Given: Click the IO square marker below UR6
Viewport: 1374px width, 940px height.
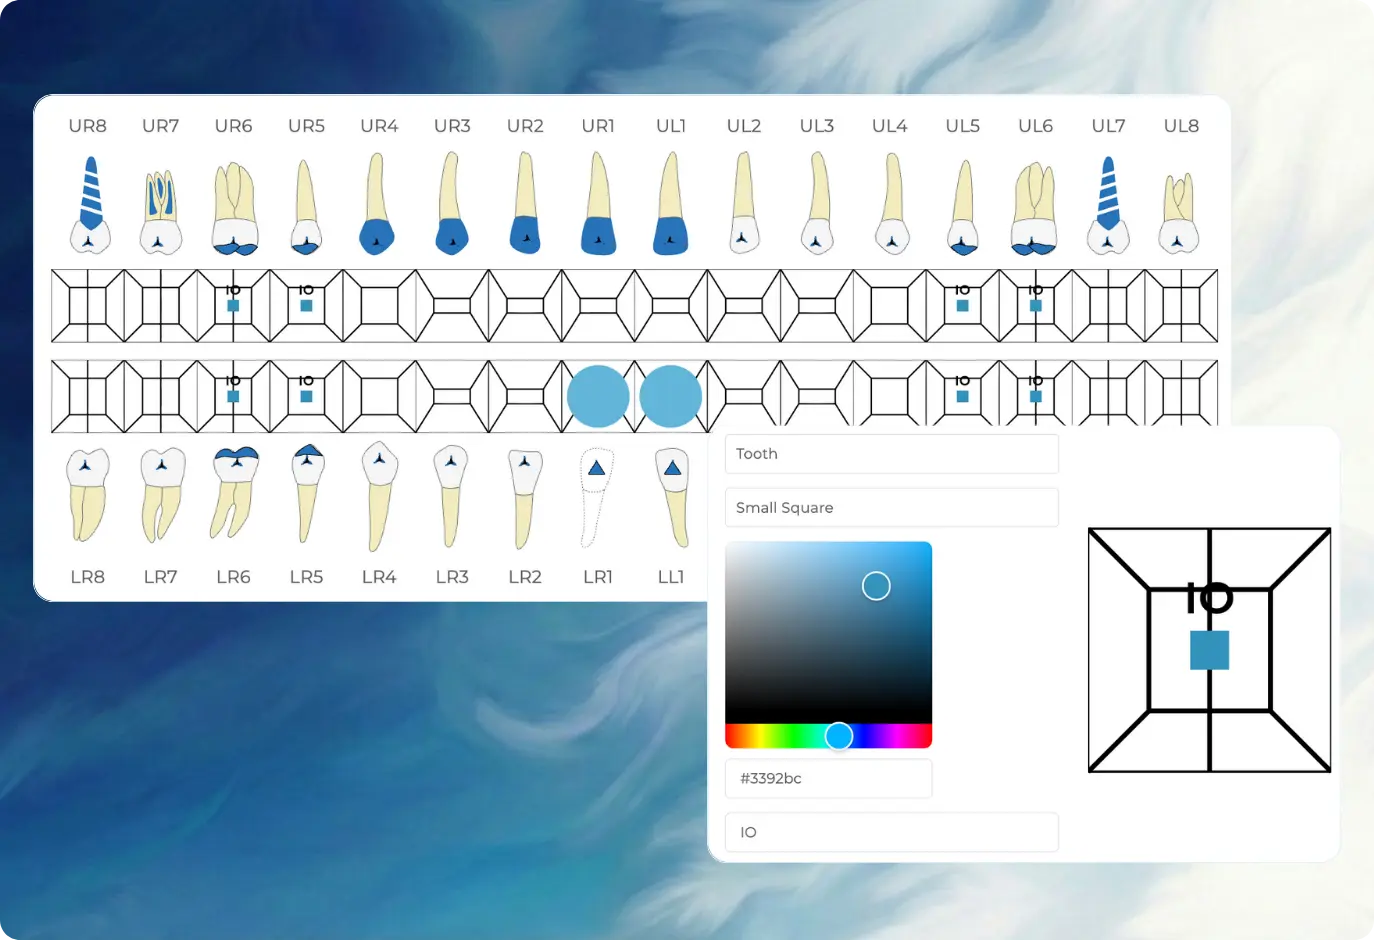Looking at the screenshot, I should point(233,305).
